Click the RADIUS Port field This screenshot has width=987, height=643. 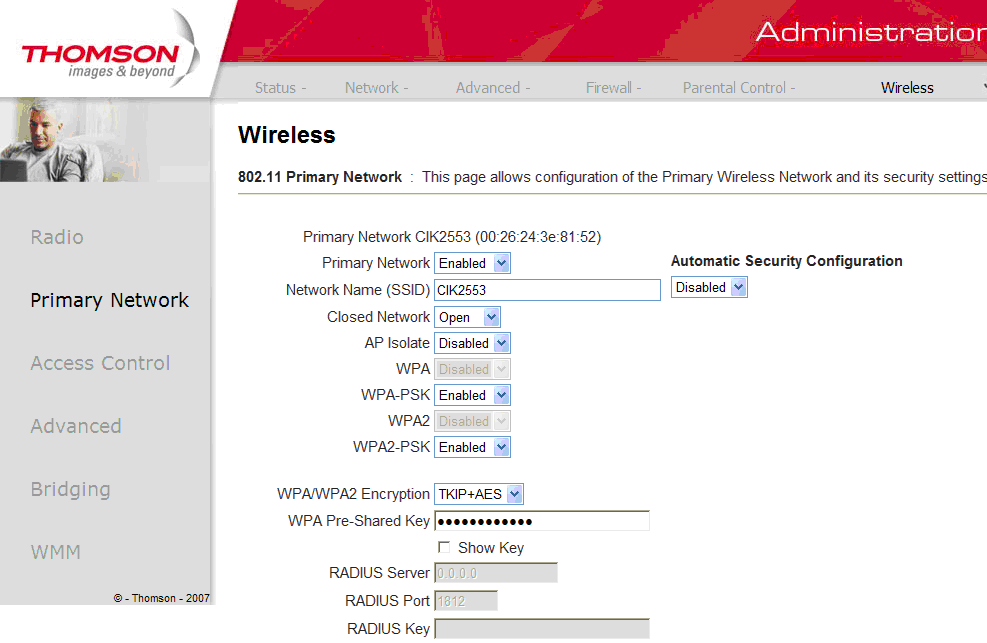[466, 601]
